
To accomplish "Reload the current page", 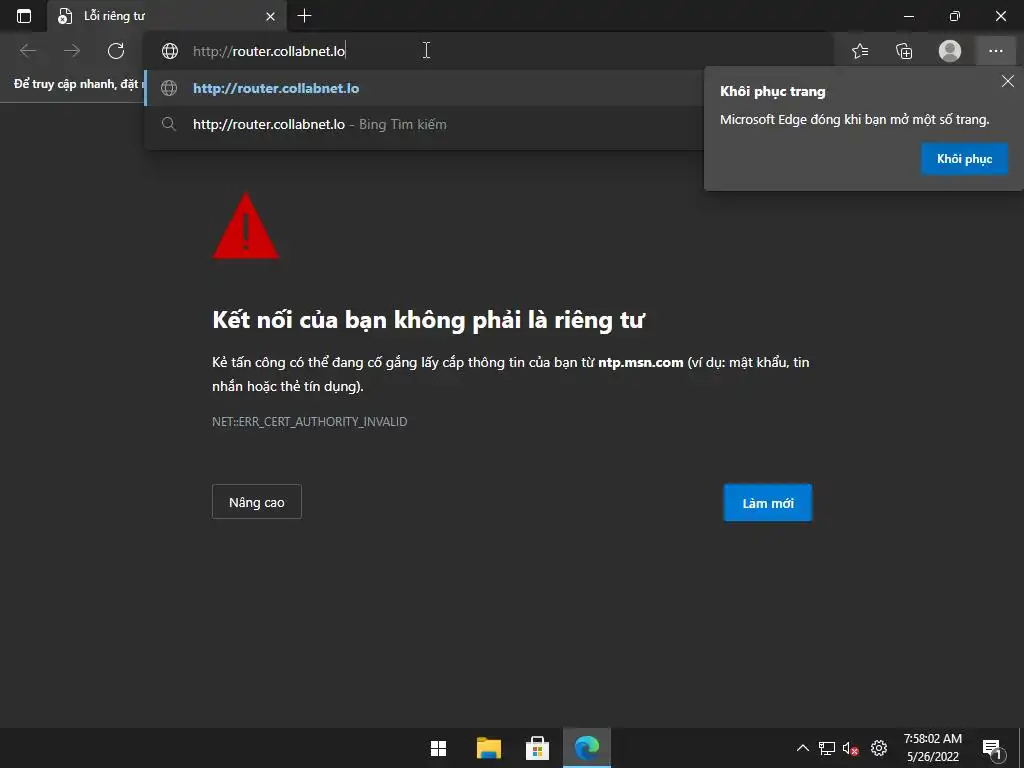I will point(116,50).
